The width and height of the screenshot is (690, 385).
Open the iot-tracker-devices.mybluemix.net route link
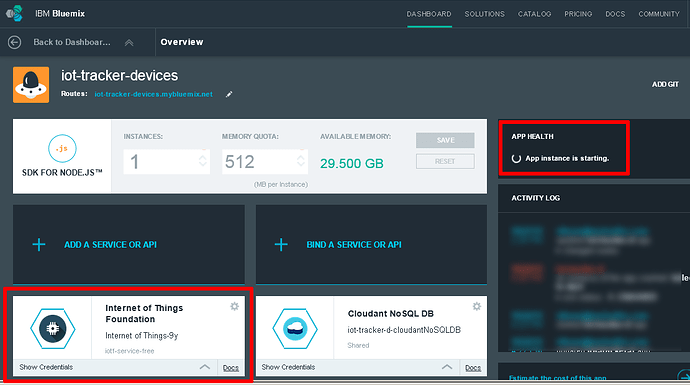point(154,94)
